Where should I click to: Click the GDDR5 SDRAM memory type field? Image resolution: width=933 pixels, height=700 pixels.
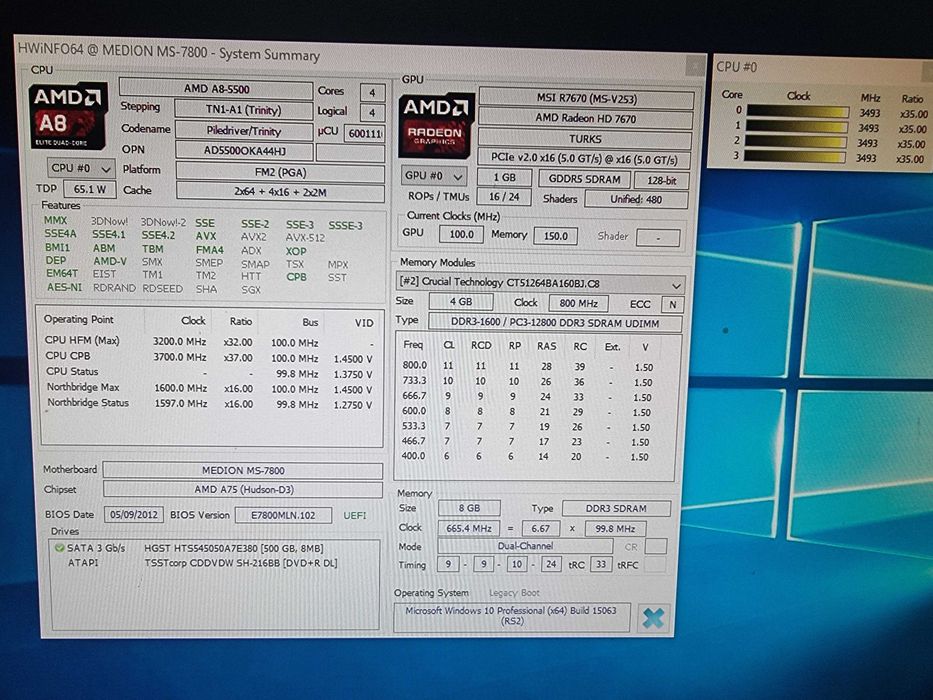[x=584, y=179]
